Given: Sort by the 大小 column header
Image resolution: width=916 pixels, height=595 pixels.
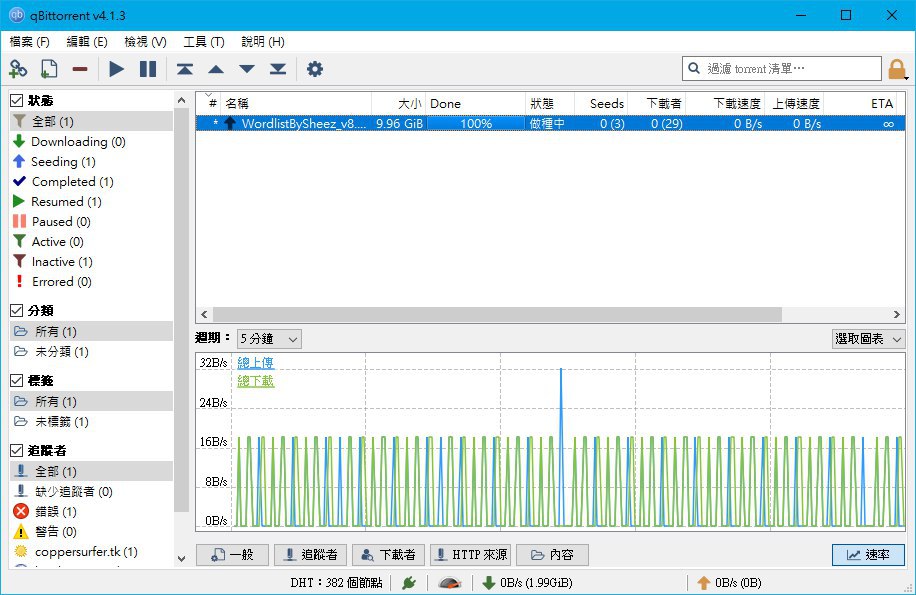Looking at the screenshot, I should (x=399, y=103).
